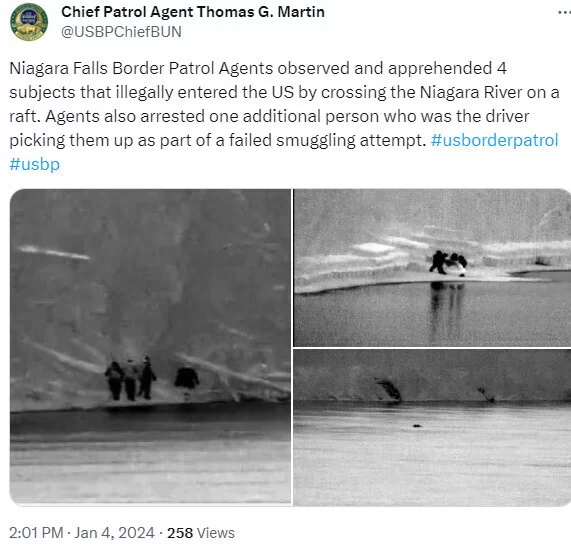Enlarge the large left thermal photo
The height and width of the screenshot is (554, 571).
pyautogui.click(x=150, y=347)
